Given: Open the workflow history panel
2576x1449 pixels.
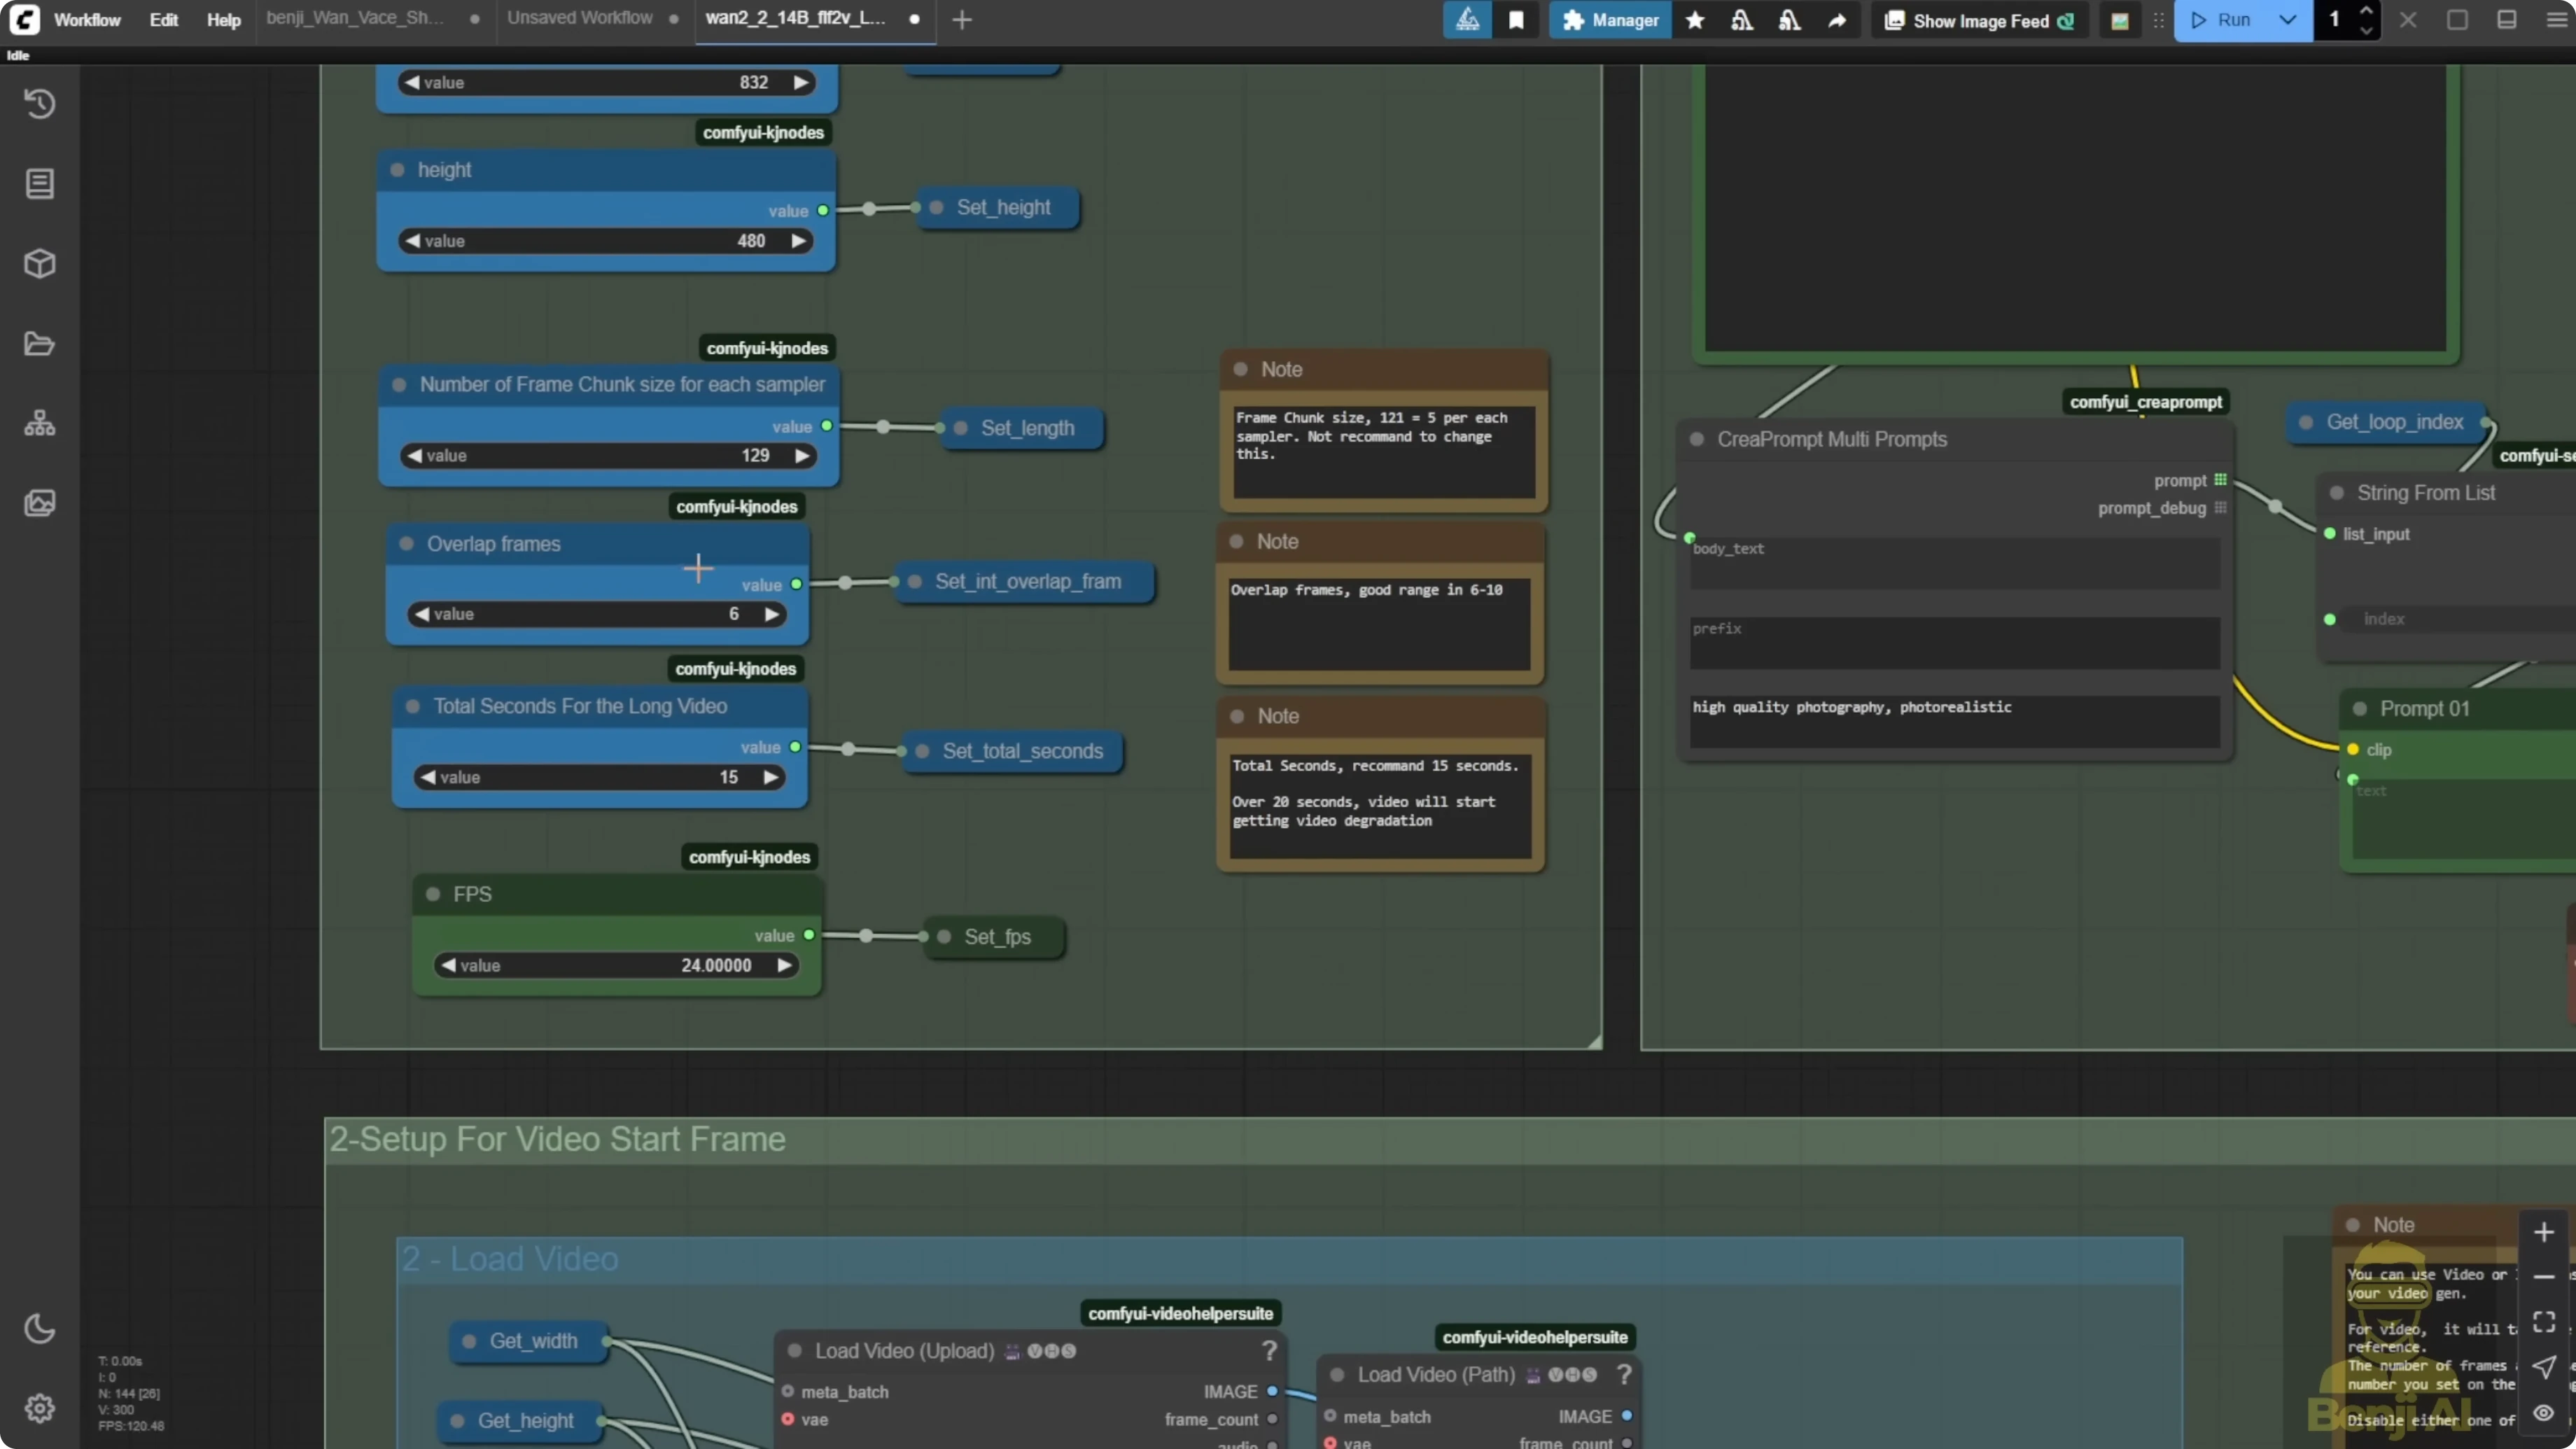Looking at the screenshot, I should [40, 103].
